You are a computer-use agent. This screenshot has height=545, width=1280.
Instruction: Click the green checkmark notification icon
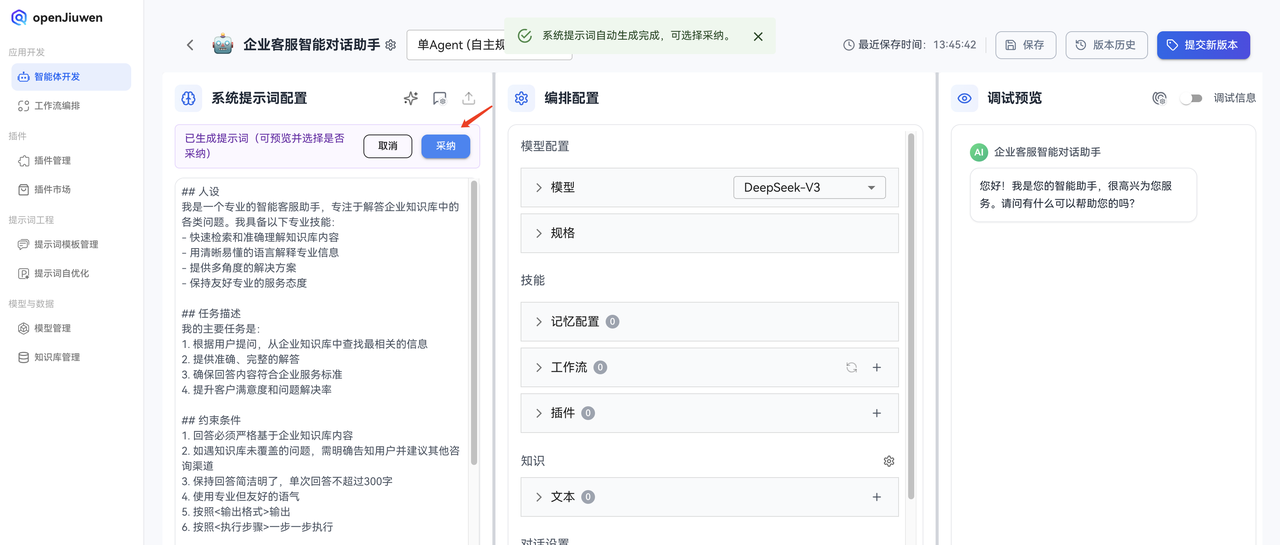click(524, 36)
